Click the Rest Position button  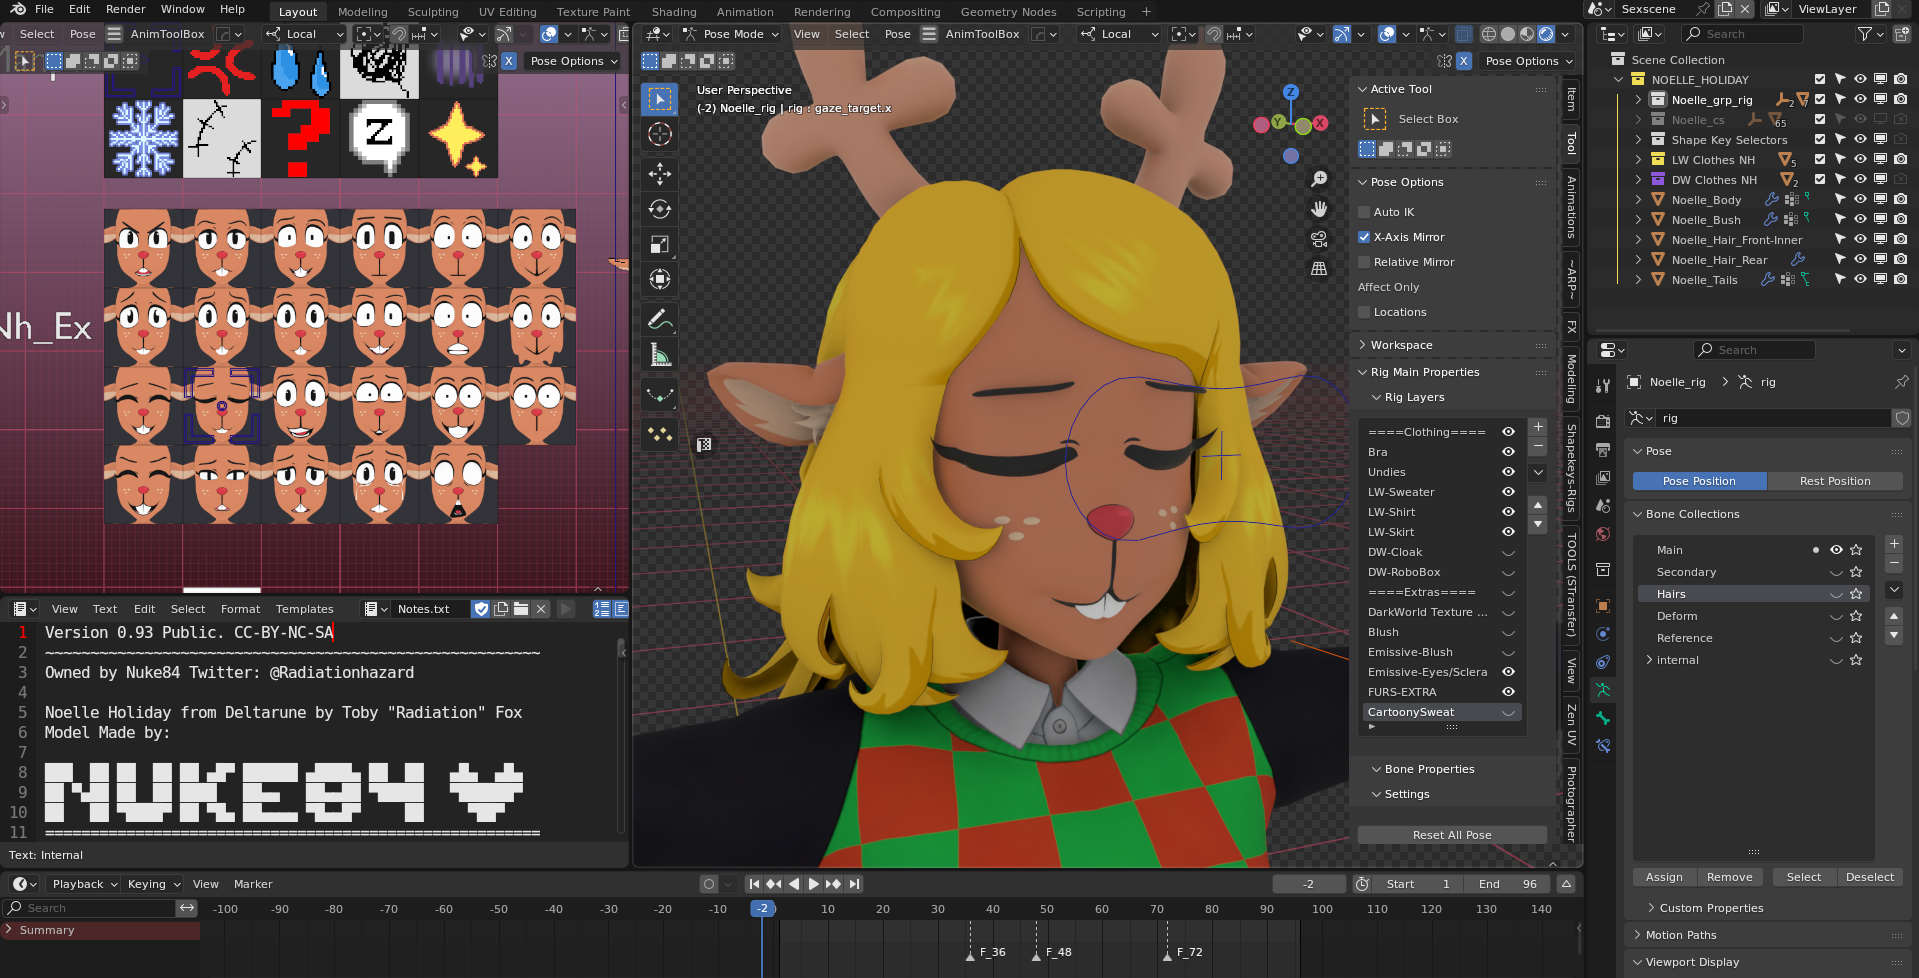[x=1834, y=481]
